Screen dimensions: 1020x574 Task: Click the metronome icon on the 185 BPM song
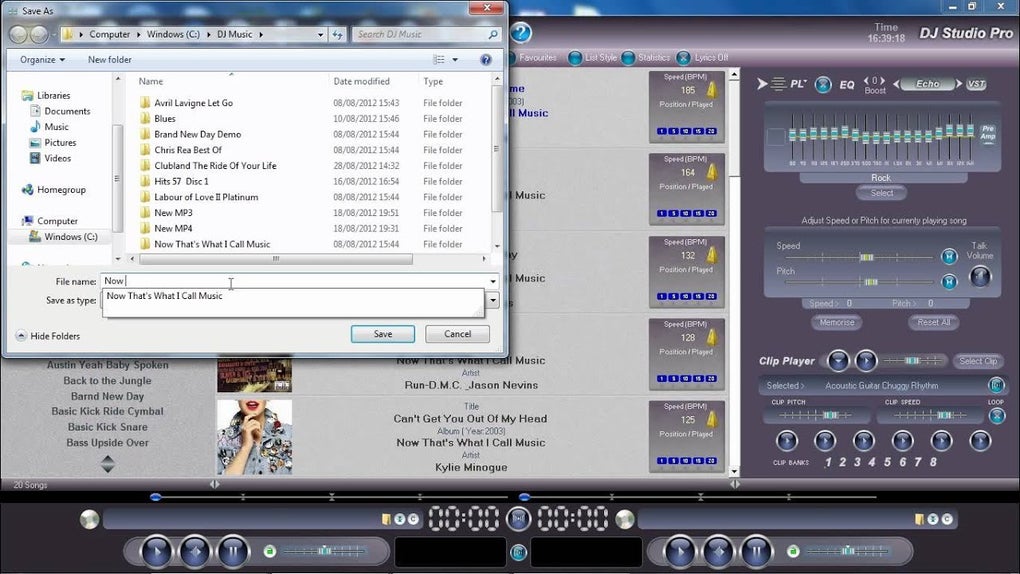(712, 90)
